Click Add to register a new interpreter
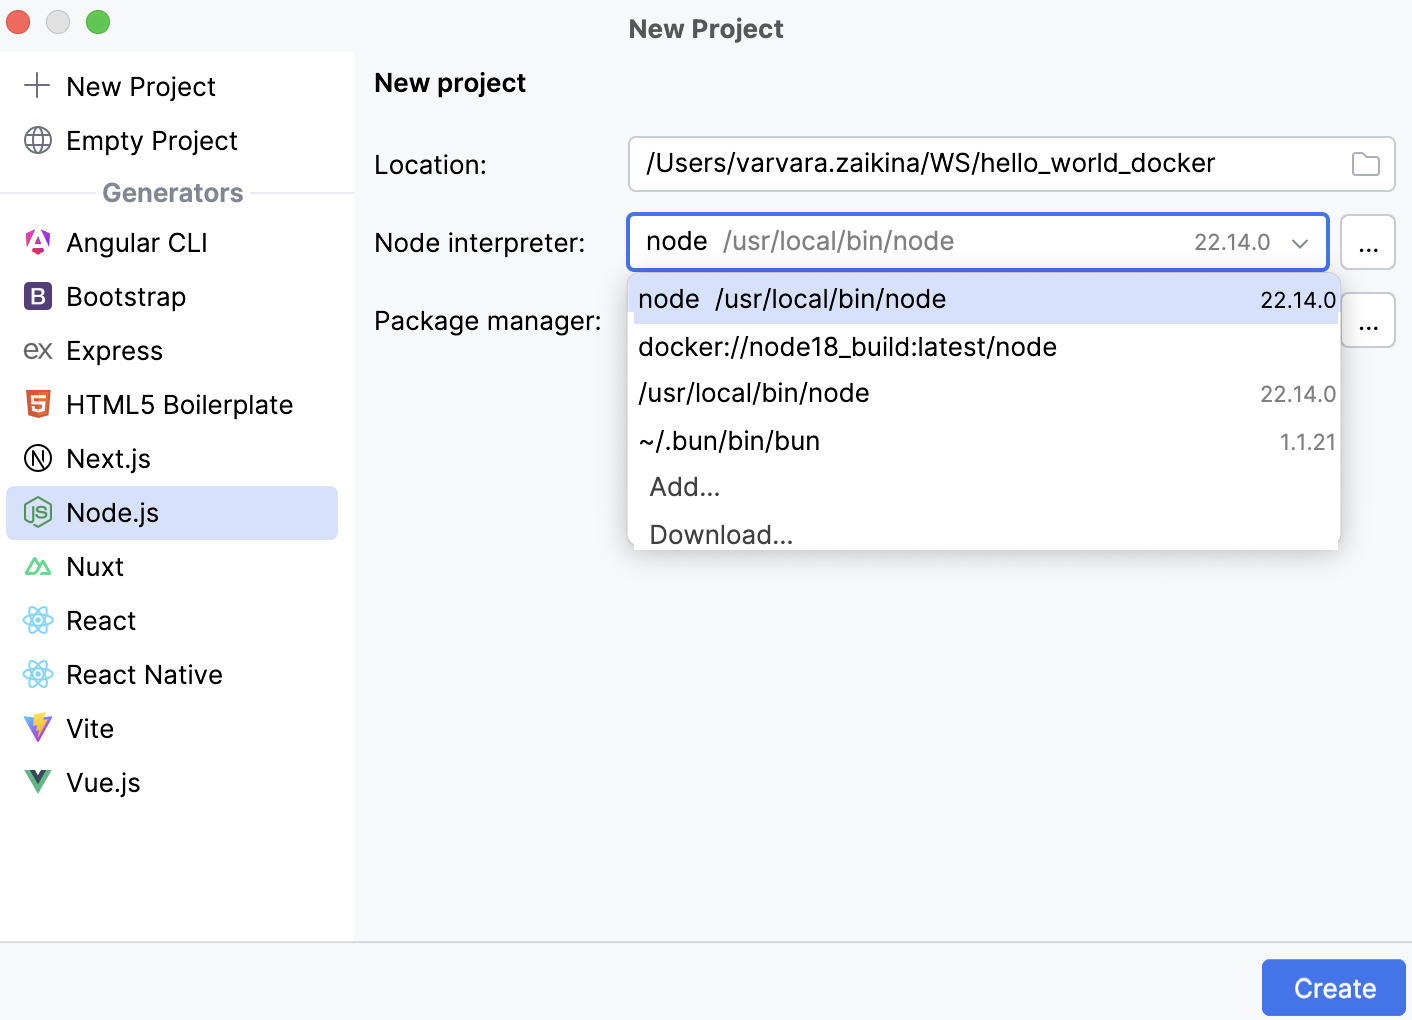 684,487
